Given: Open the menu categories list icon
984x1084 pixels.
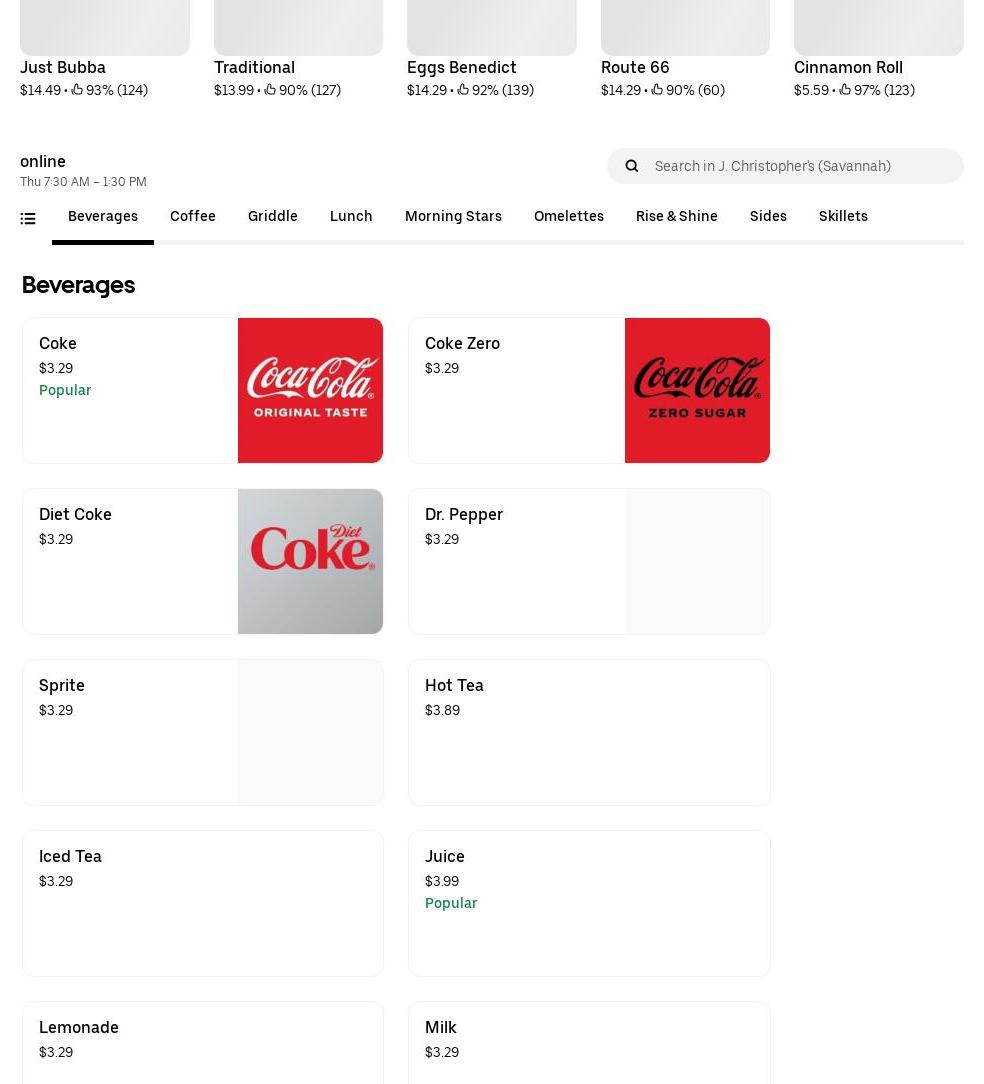Looking at the screenshot, I should coord(28,218).
